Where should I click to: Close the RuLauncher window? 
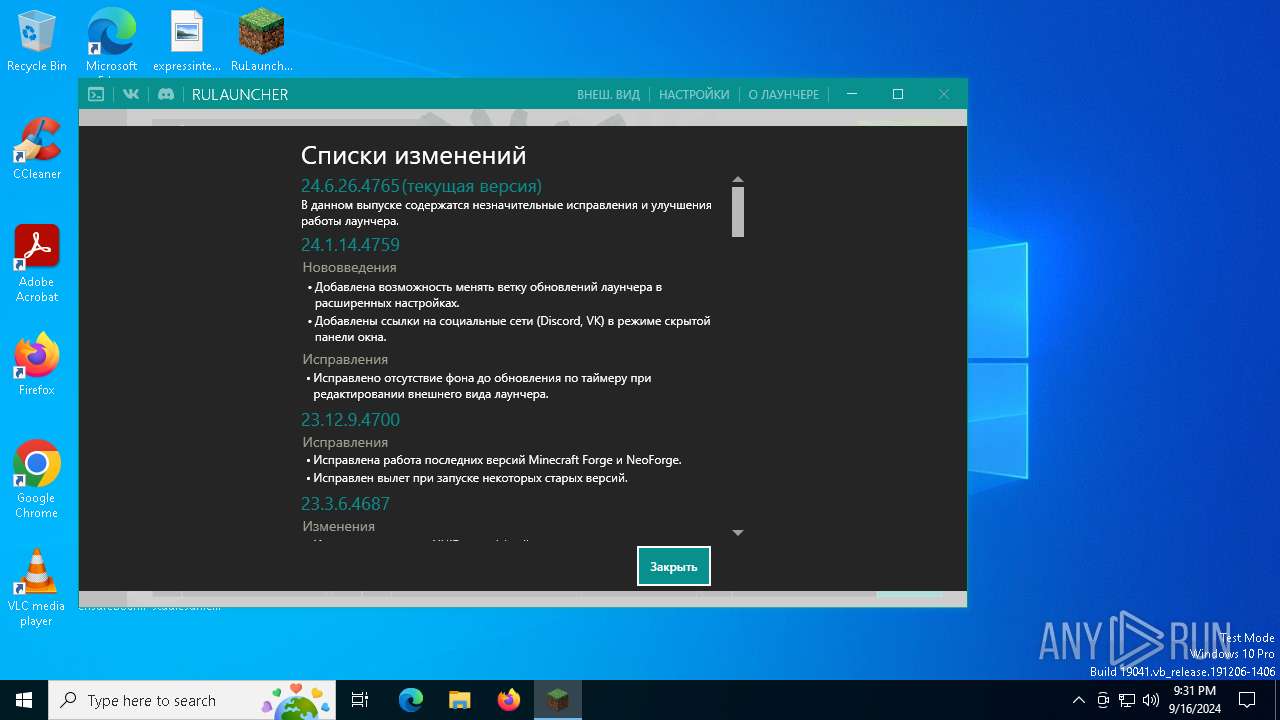tap(944, 94)
